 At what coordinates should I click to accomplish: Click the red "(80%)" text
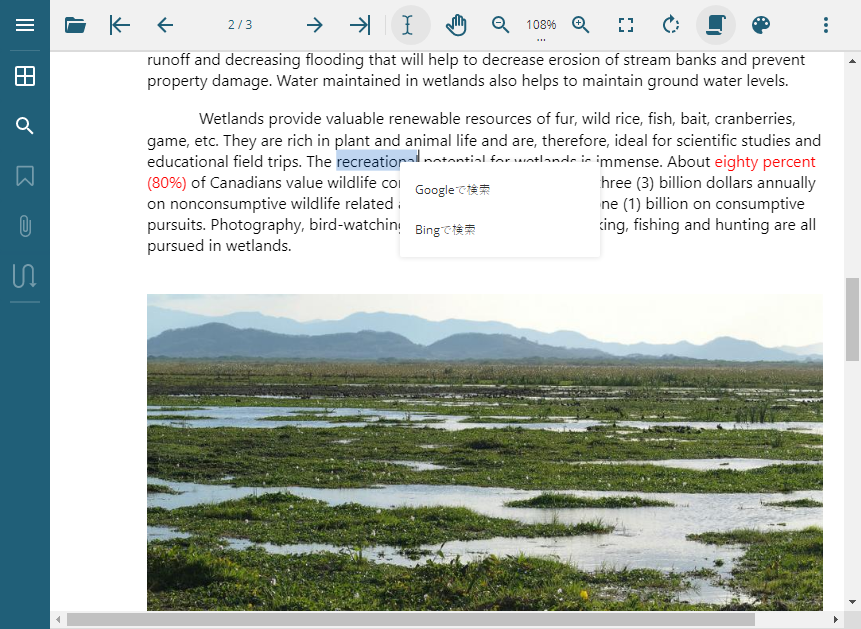167,182
